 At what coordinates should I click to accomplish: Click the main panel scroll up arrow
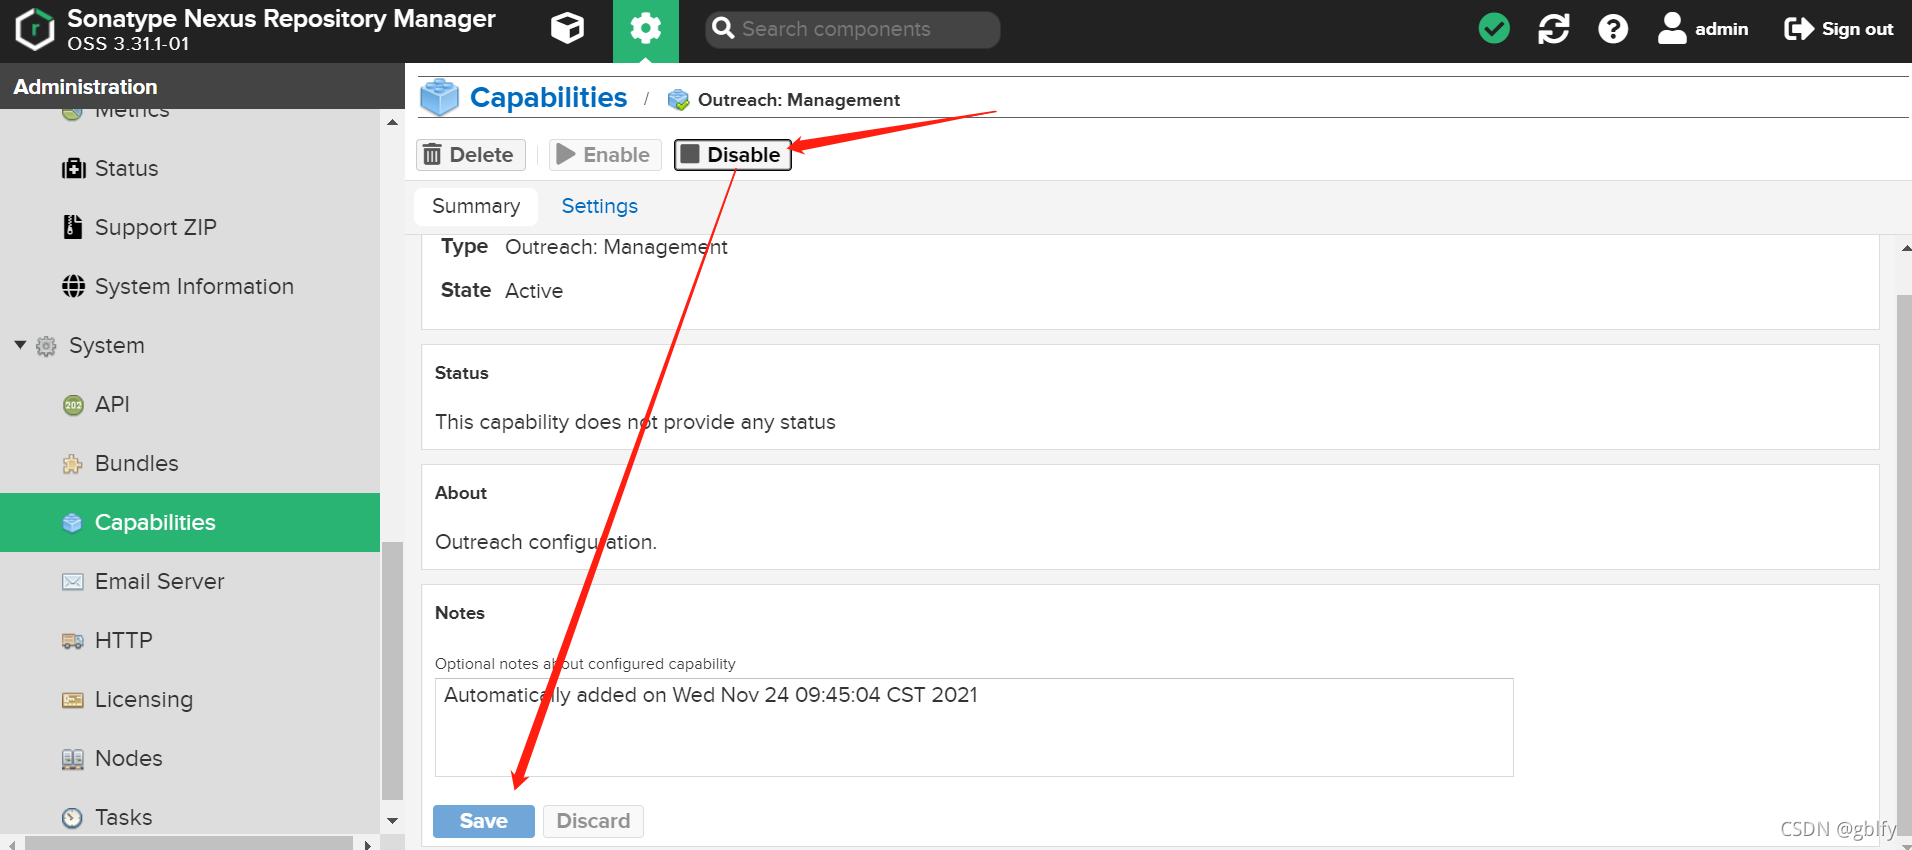(1905, 248)
